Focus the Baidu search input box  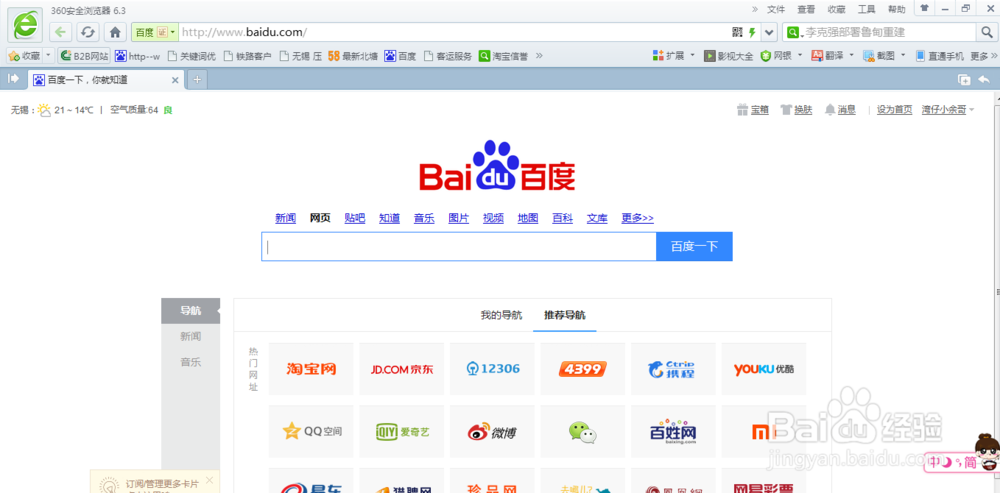pos(459,246)
